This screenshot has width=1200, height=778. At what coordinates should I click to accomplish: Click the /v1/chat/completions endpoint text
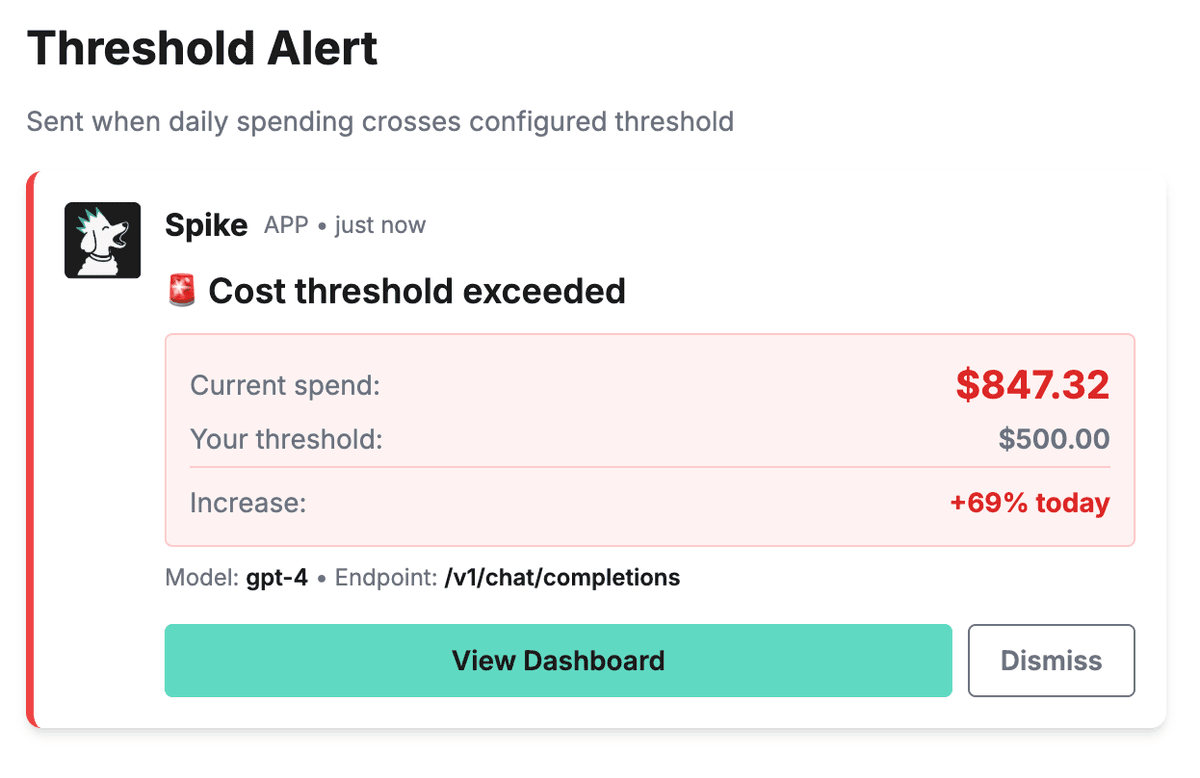(x=560, y=577)
